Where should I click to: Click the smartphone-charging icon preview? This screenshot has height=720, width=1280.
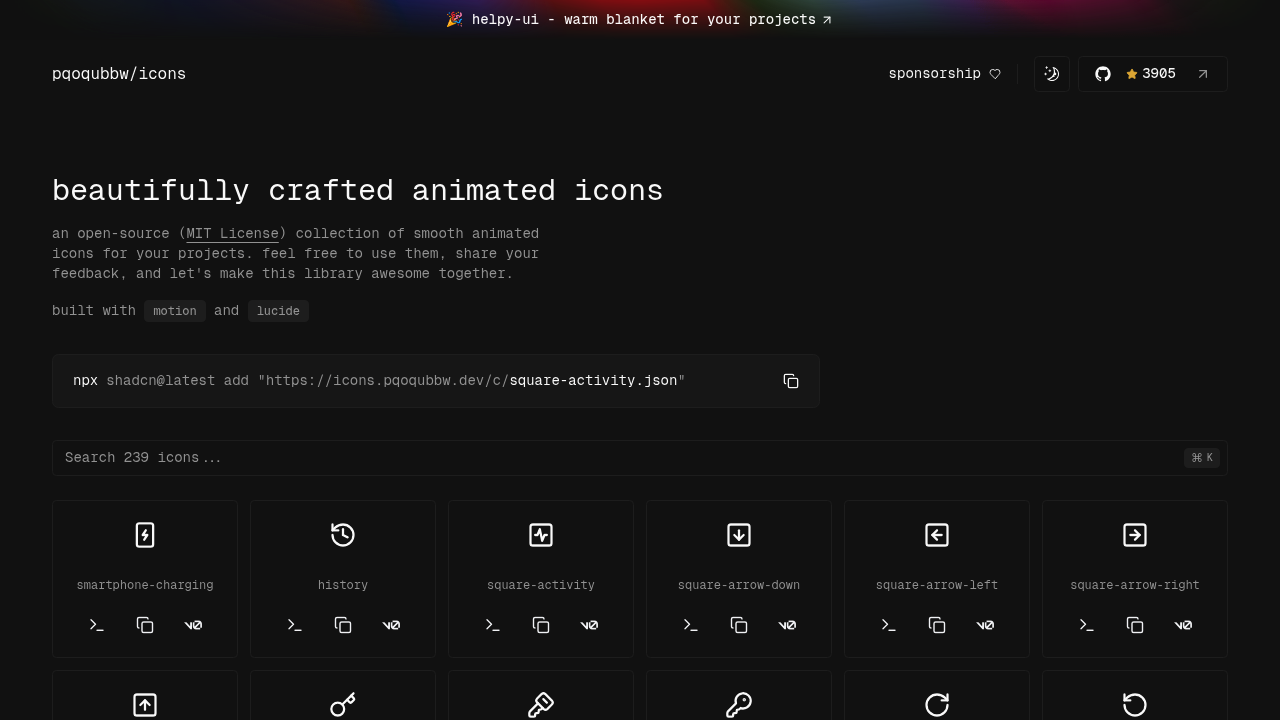point(145,535)
